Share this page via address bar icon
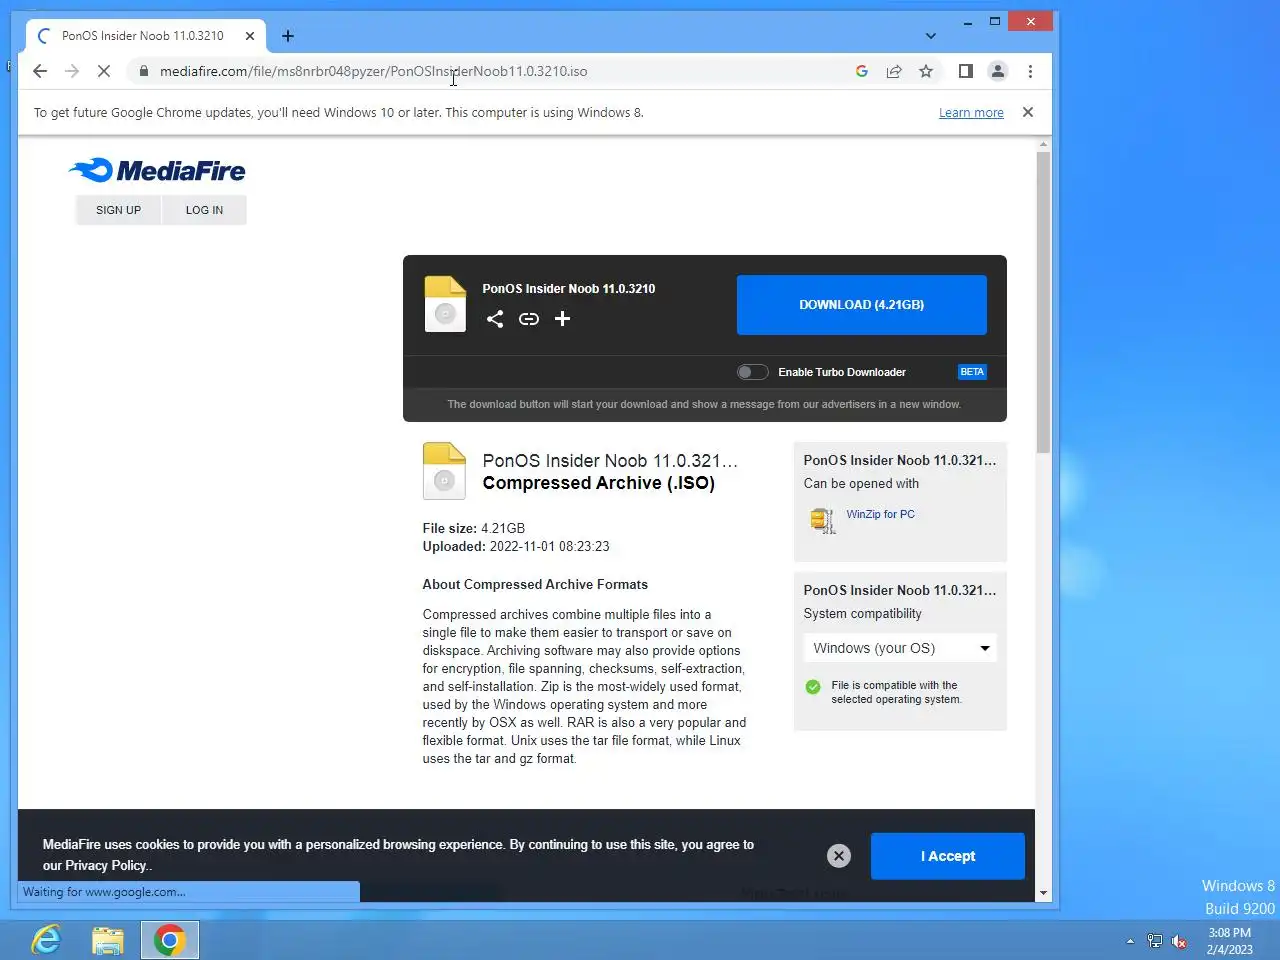 pos(894,71)
